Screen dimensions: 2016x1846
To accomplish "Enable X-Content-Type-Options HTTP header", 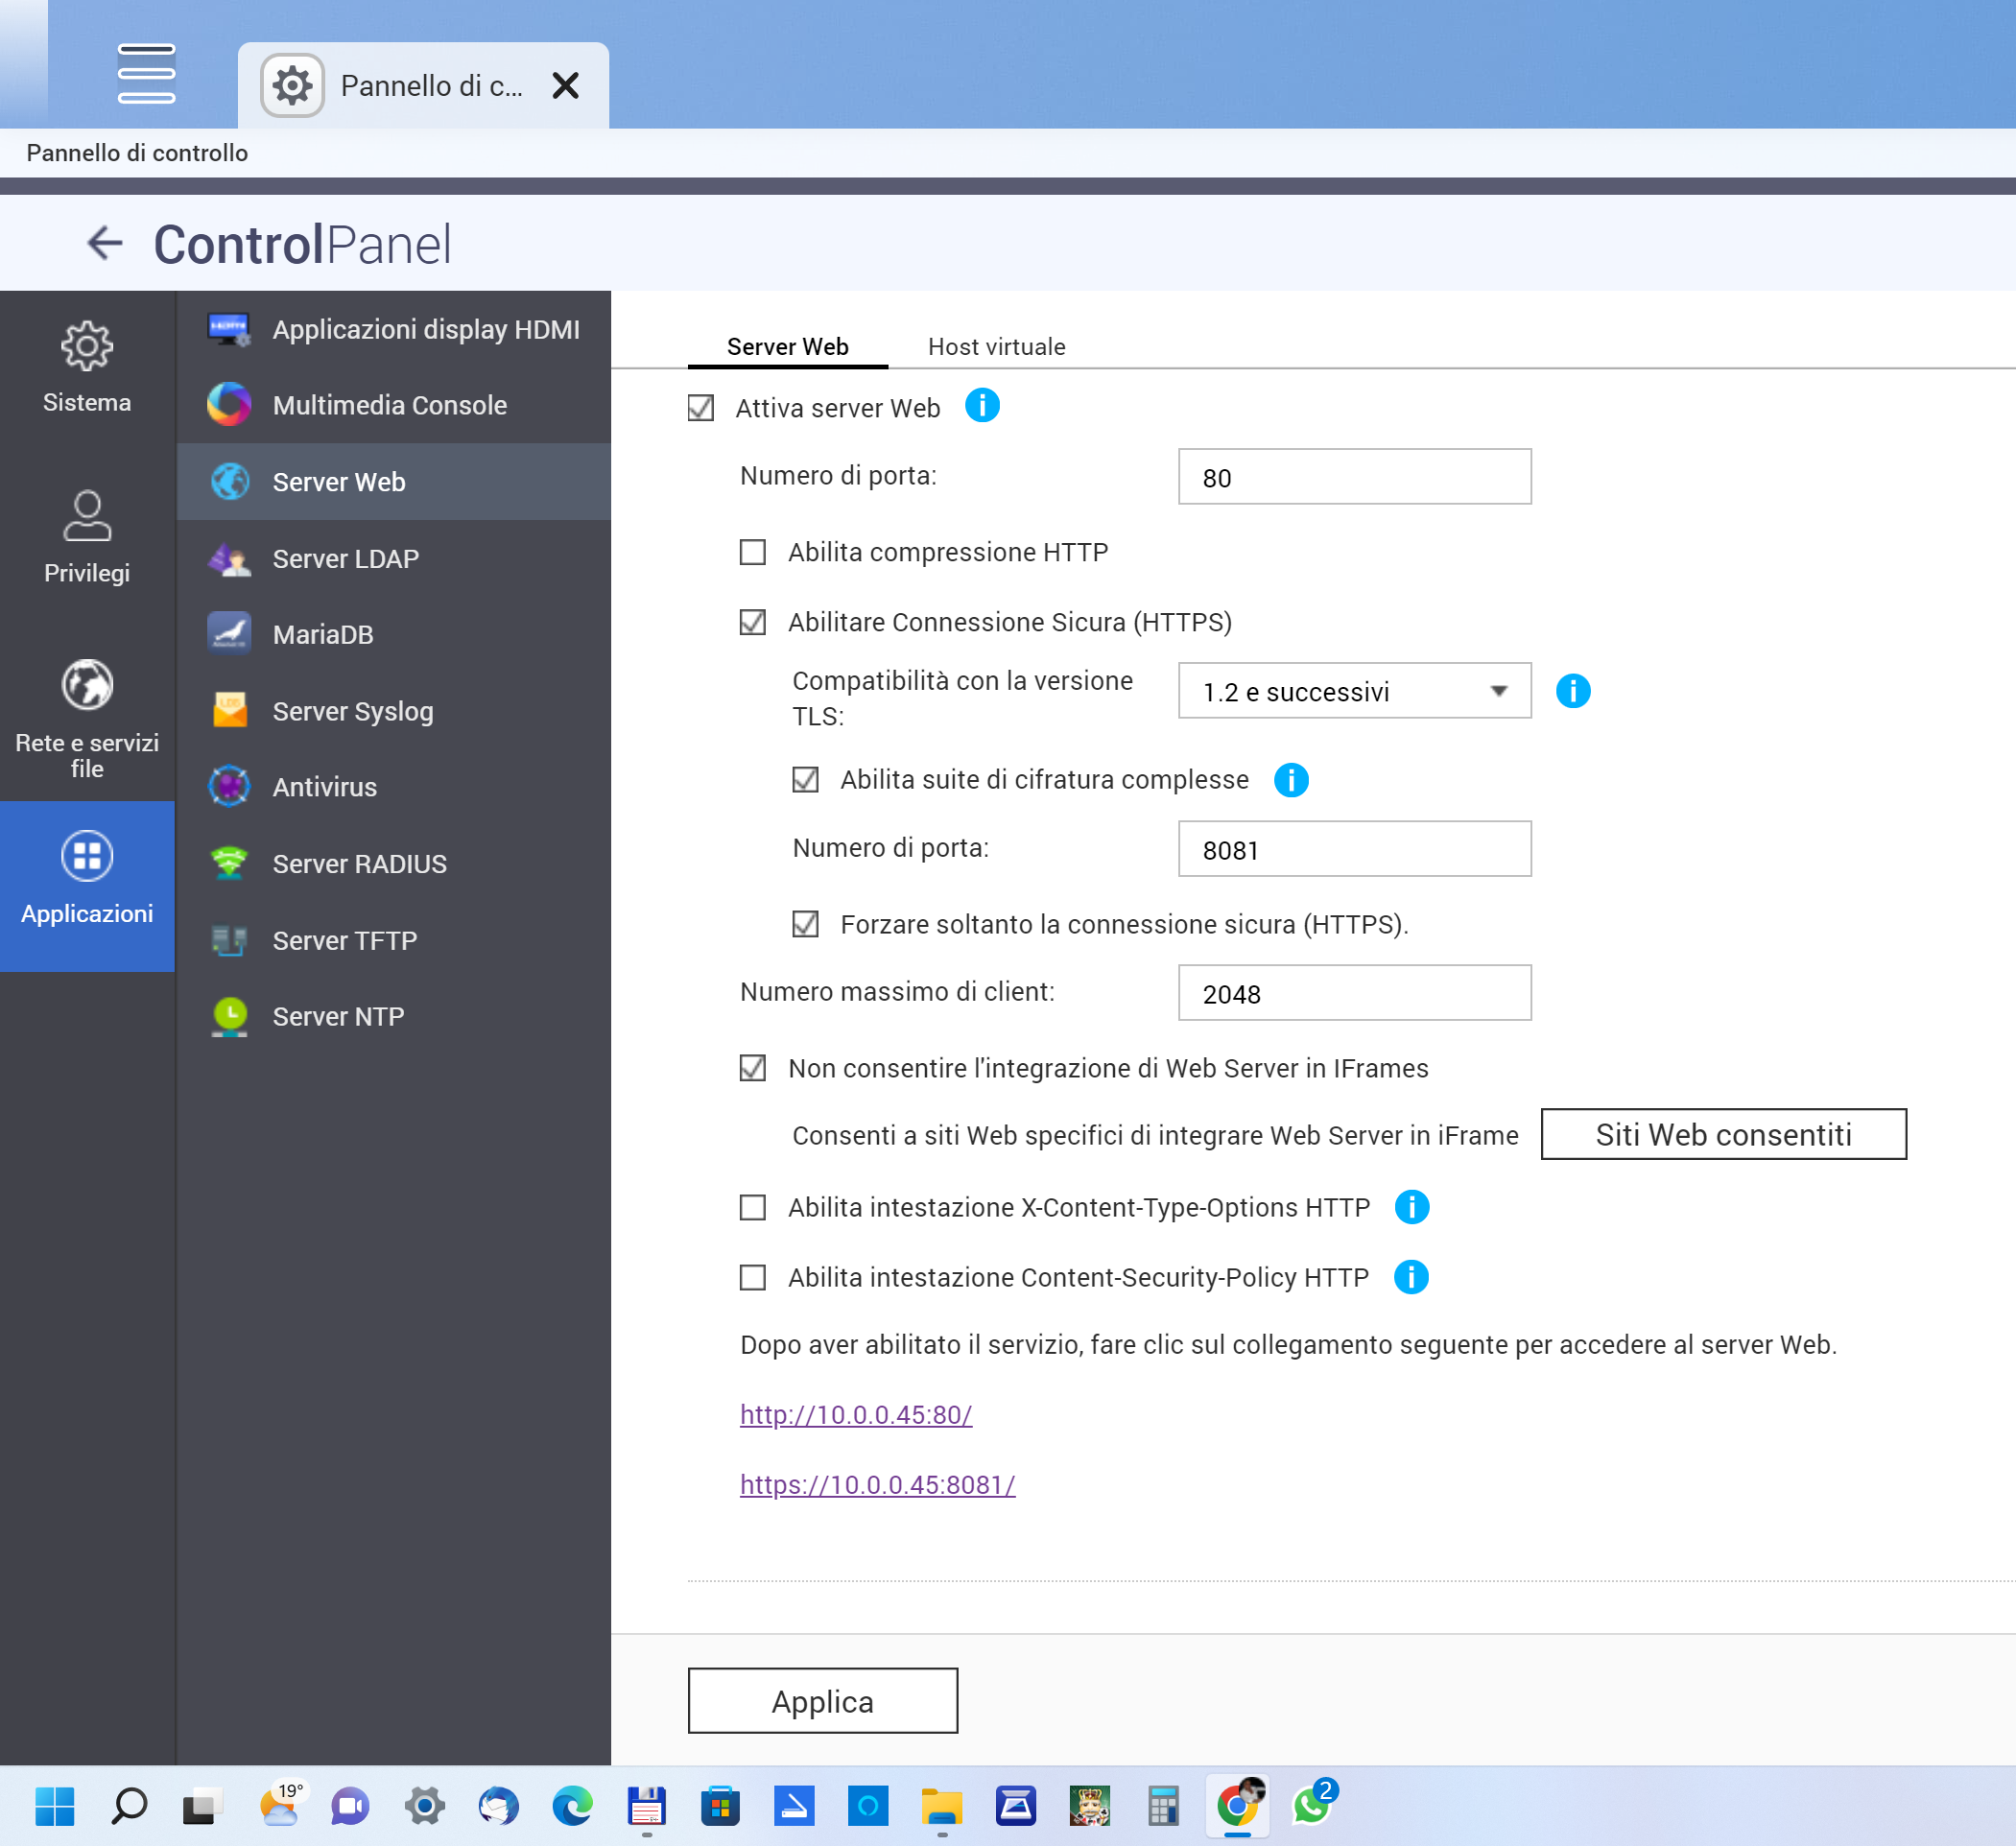I will (x=752, y=1207).
